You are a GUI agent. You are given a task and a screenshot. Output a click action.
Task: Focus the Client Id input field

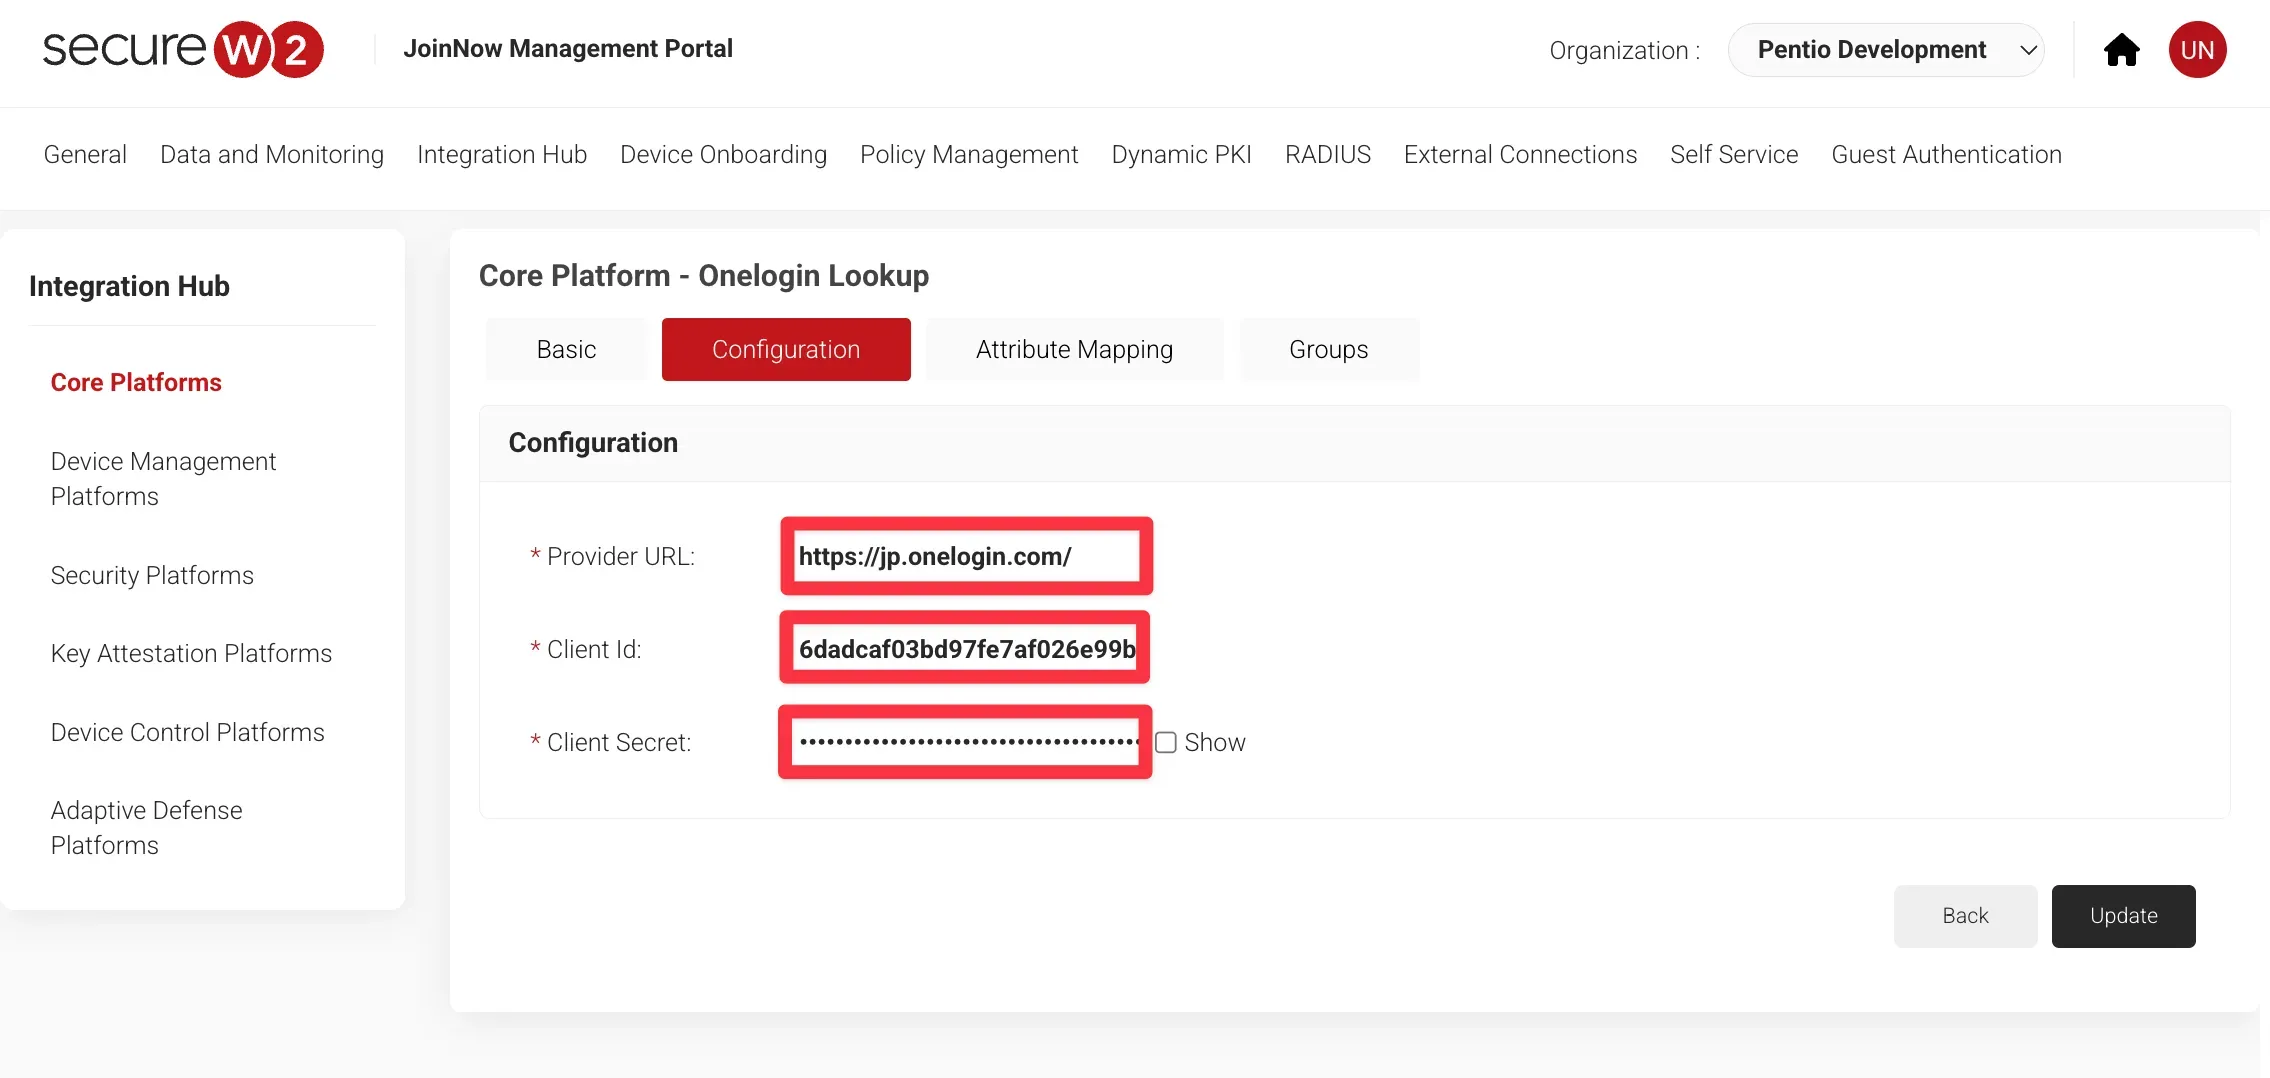coord(965,649)
